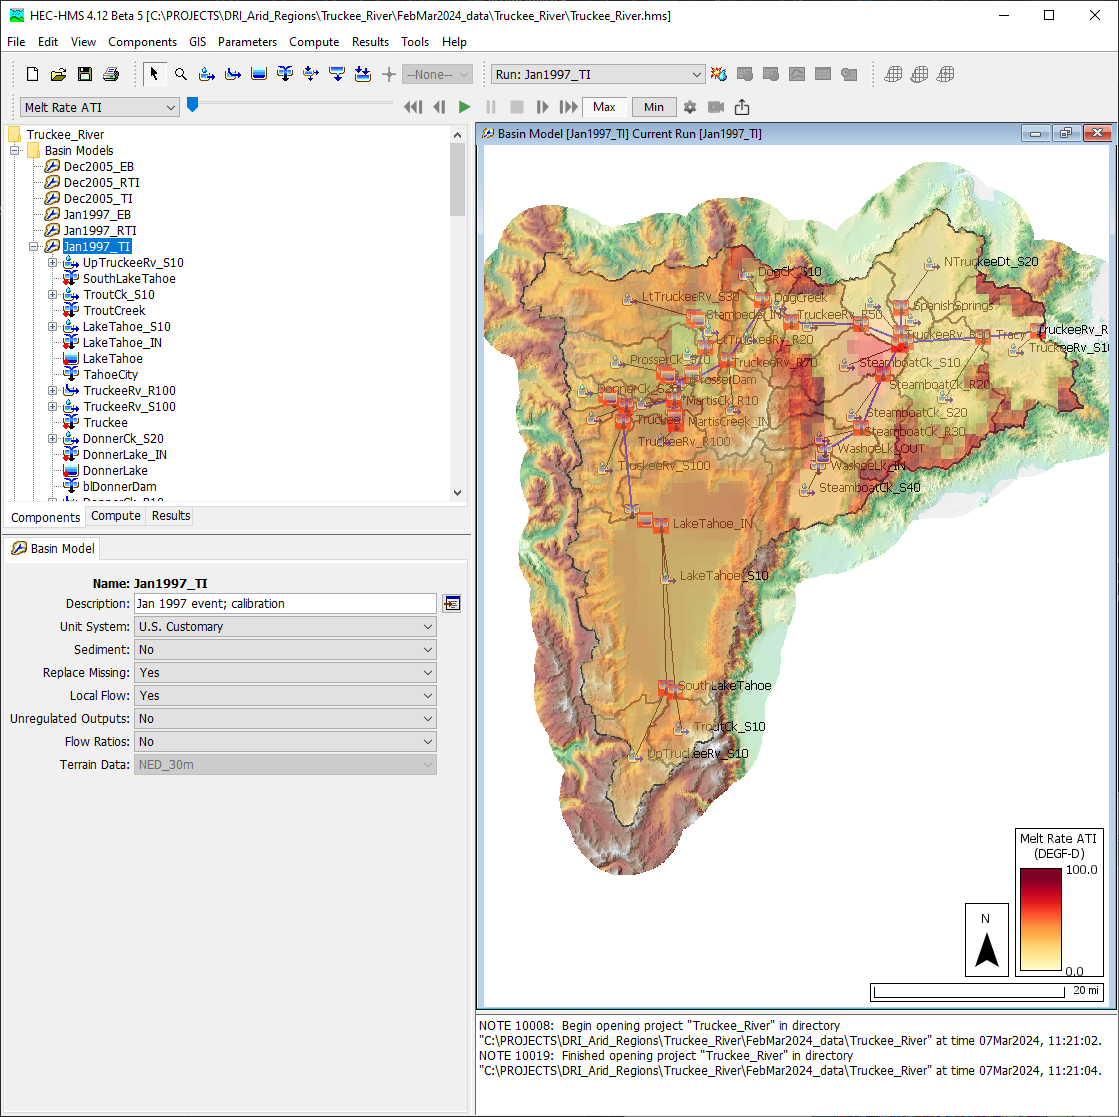1119x1117 pixels.
Task: Select the Dec2005_EB basin model
Action: (x=98, y=166)
